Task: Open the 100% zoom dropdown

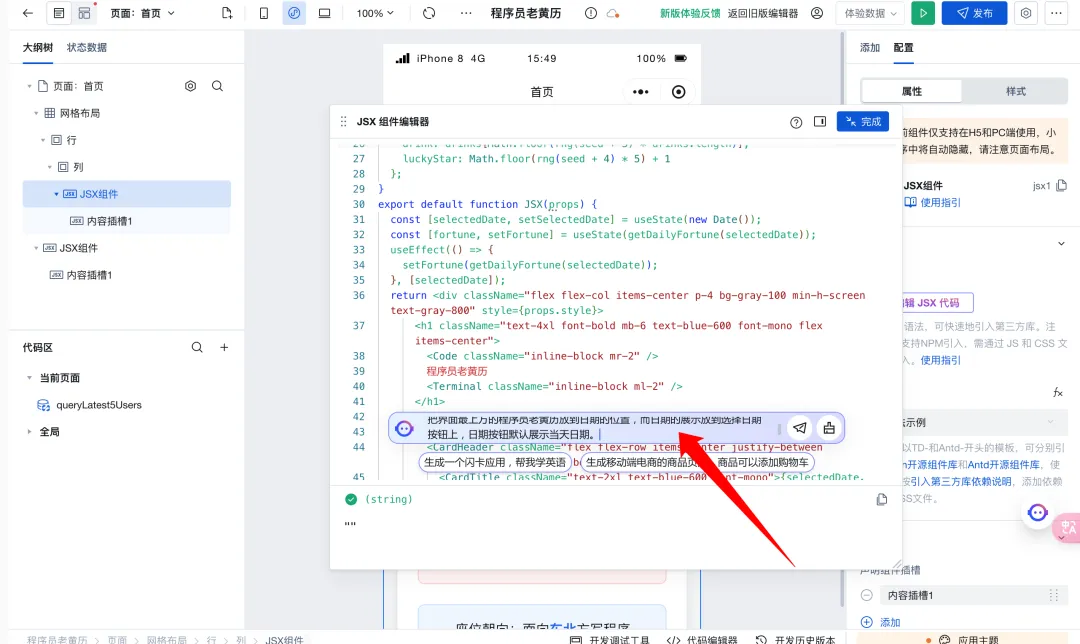Action: [375, 13]
